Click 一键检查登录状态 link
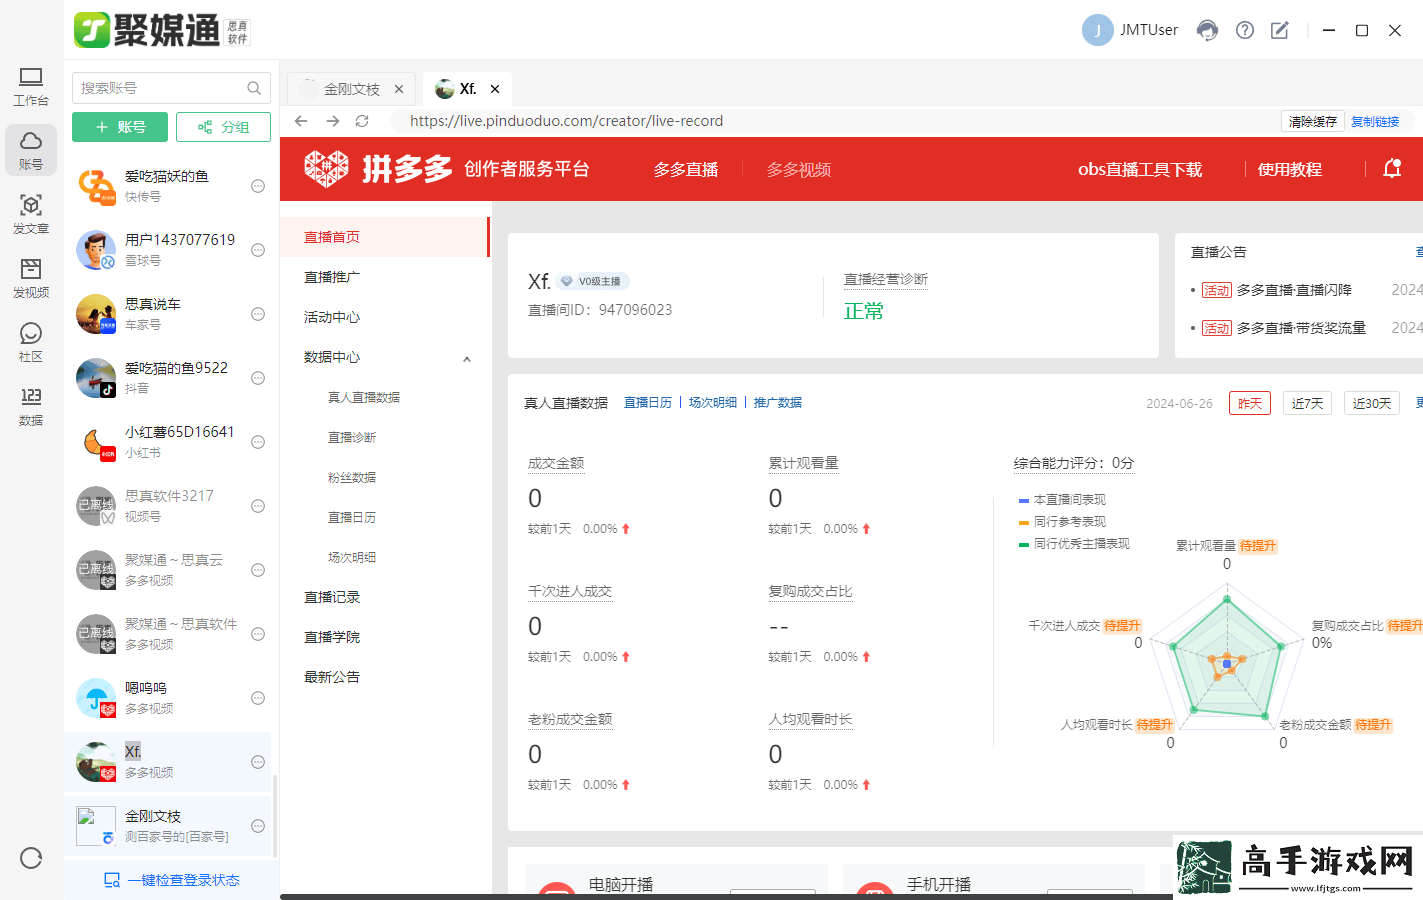 tap(172, 880)
